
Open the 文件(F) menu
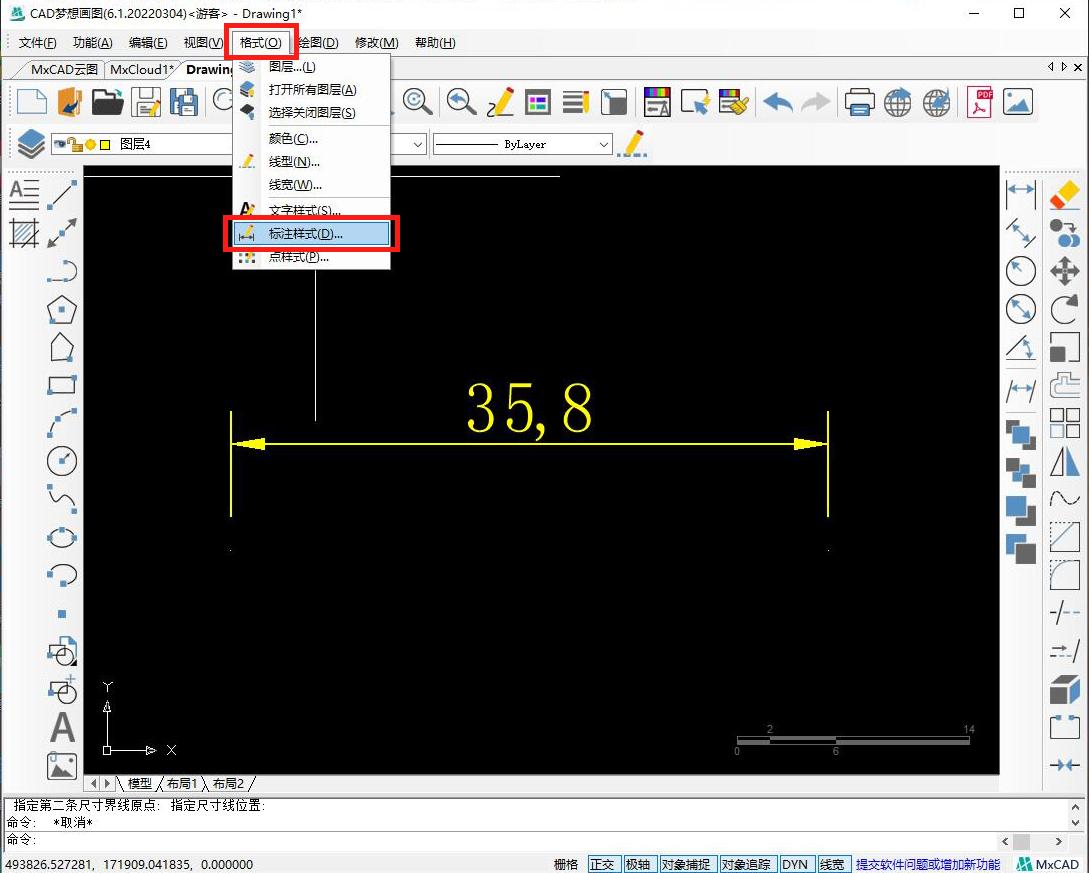point(37,43)
